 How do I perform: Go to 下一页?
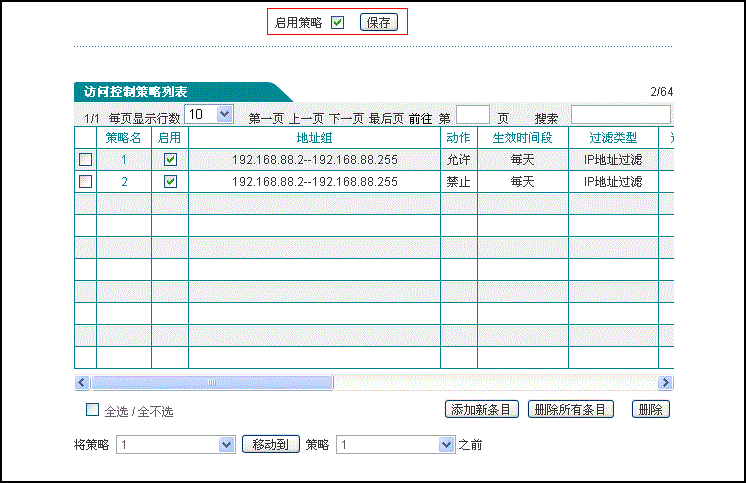tap(346, 118)
